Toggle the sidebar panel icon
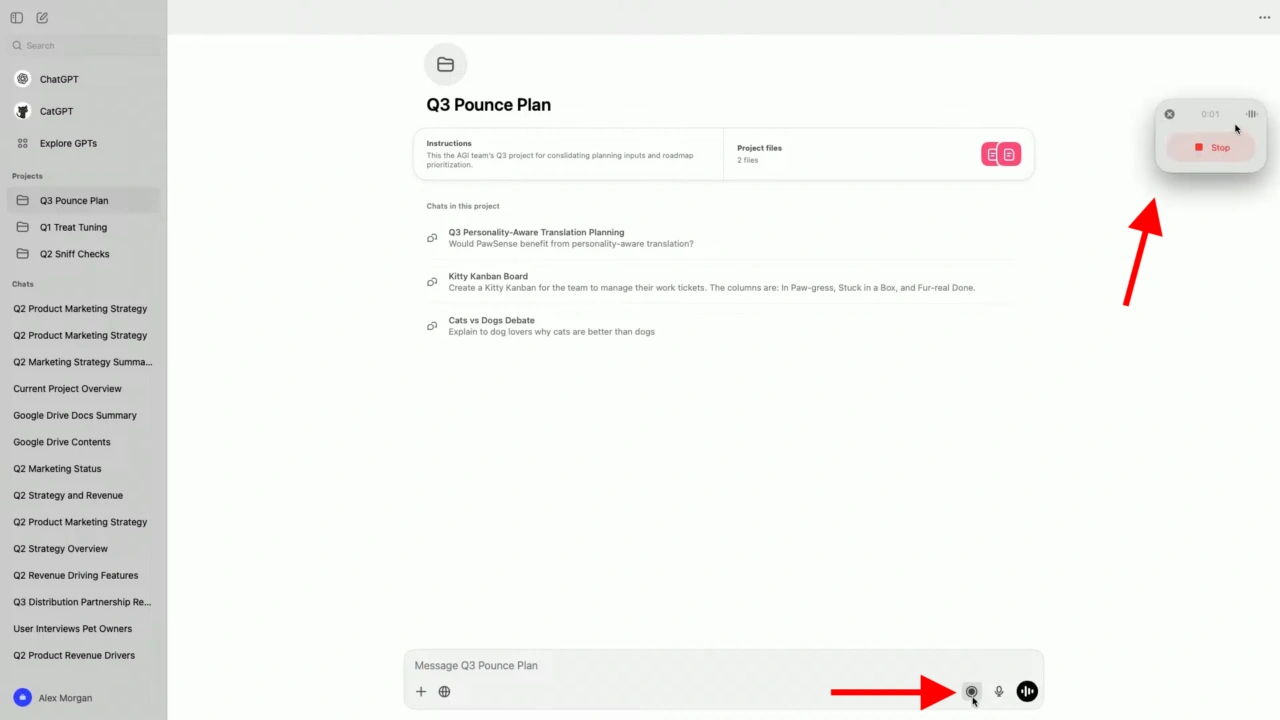The image size is (1280, 720). [17, 18]
